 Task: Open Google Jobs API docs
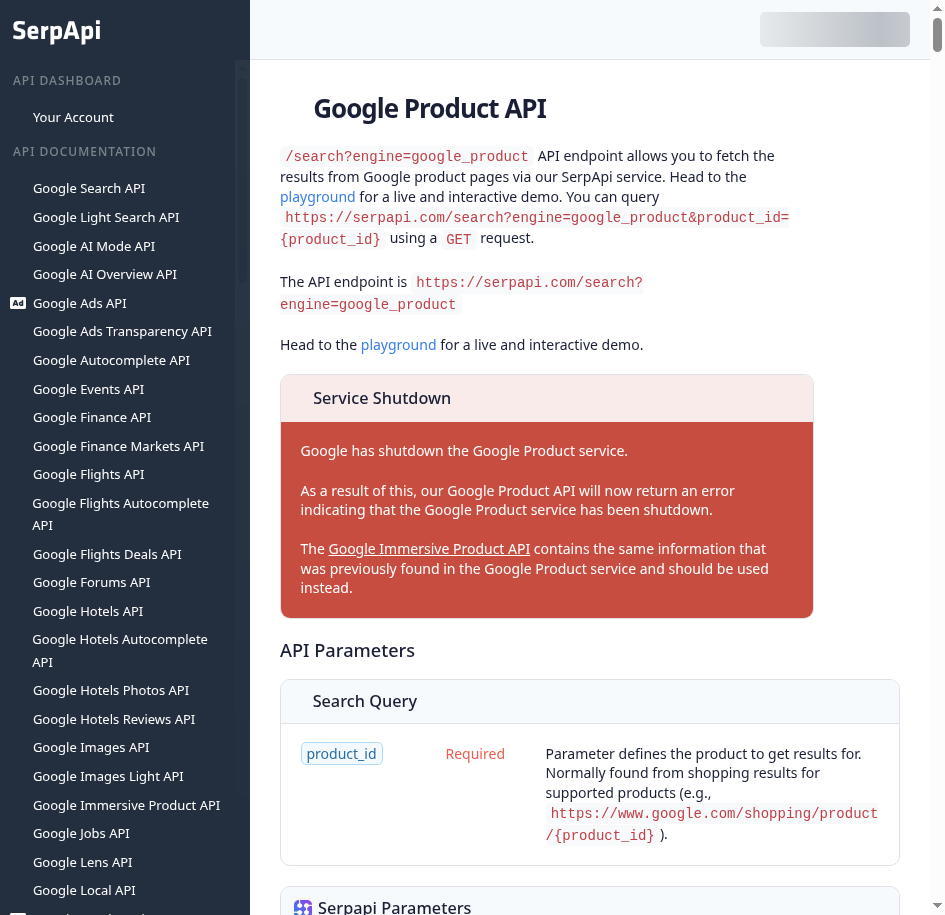pos(81,834)
